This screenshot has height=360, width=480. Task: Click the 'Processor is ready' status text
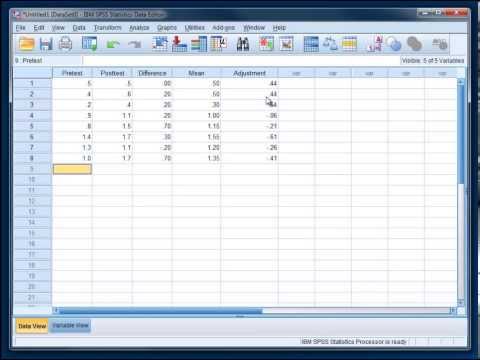(354, 342)
